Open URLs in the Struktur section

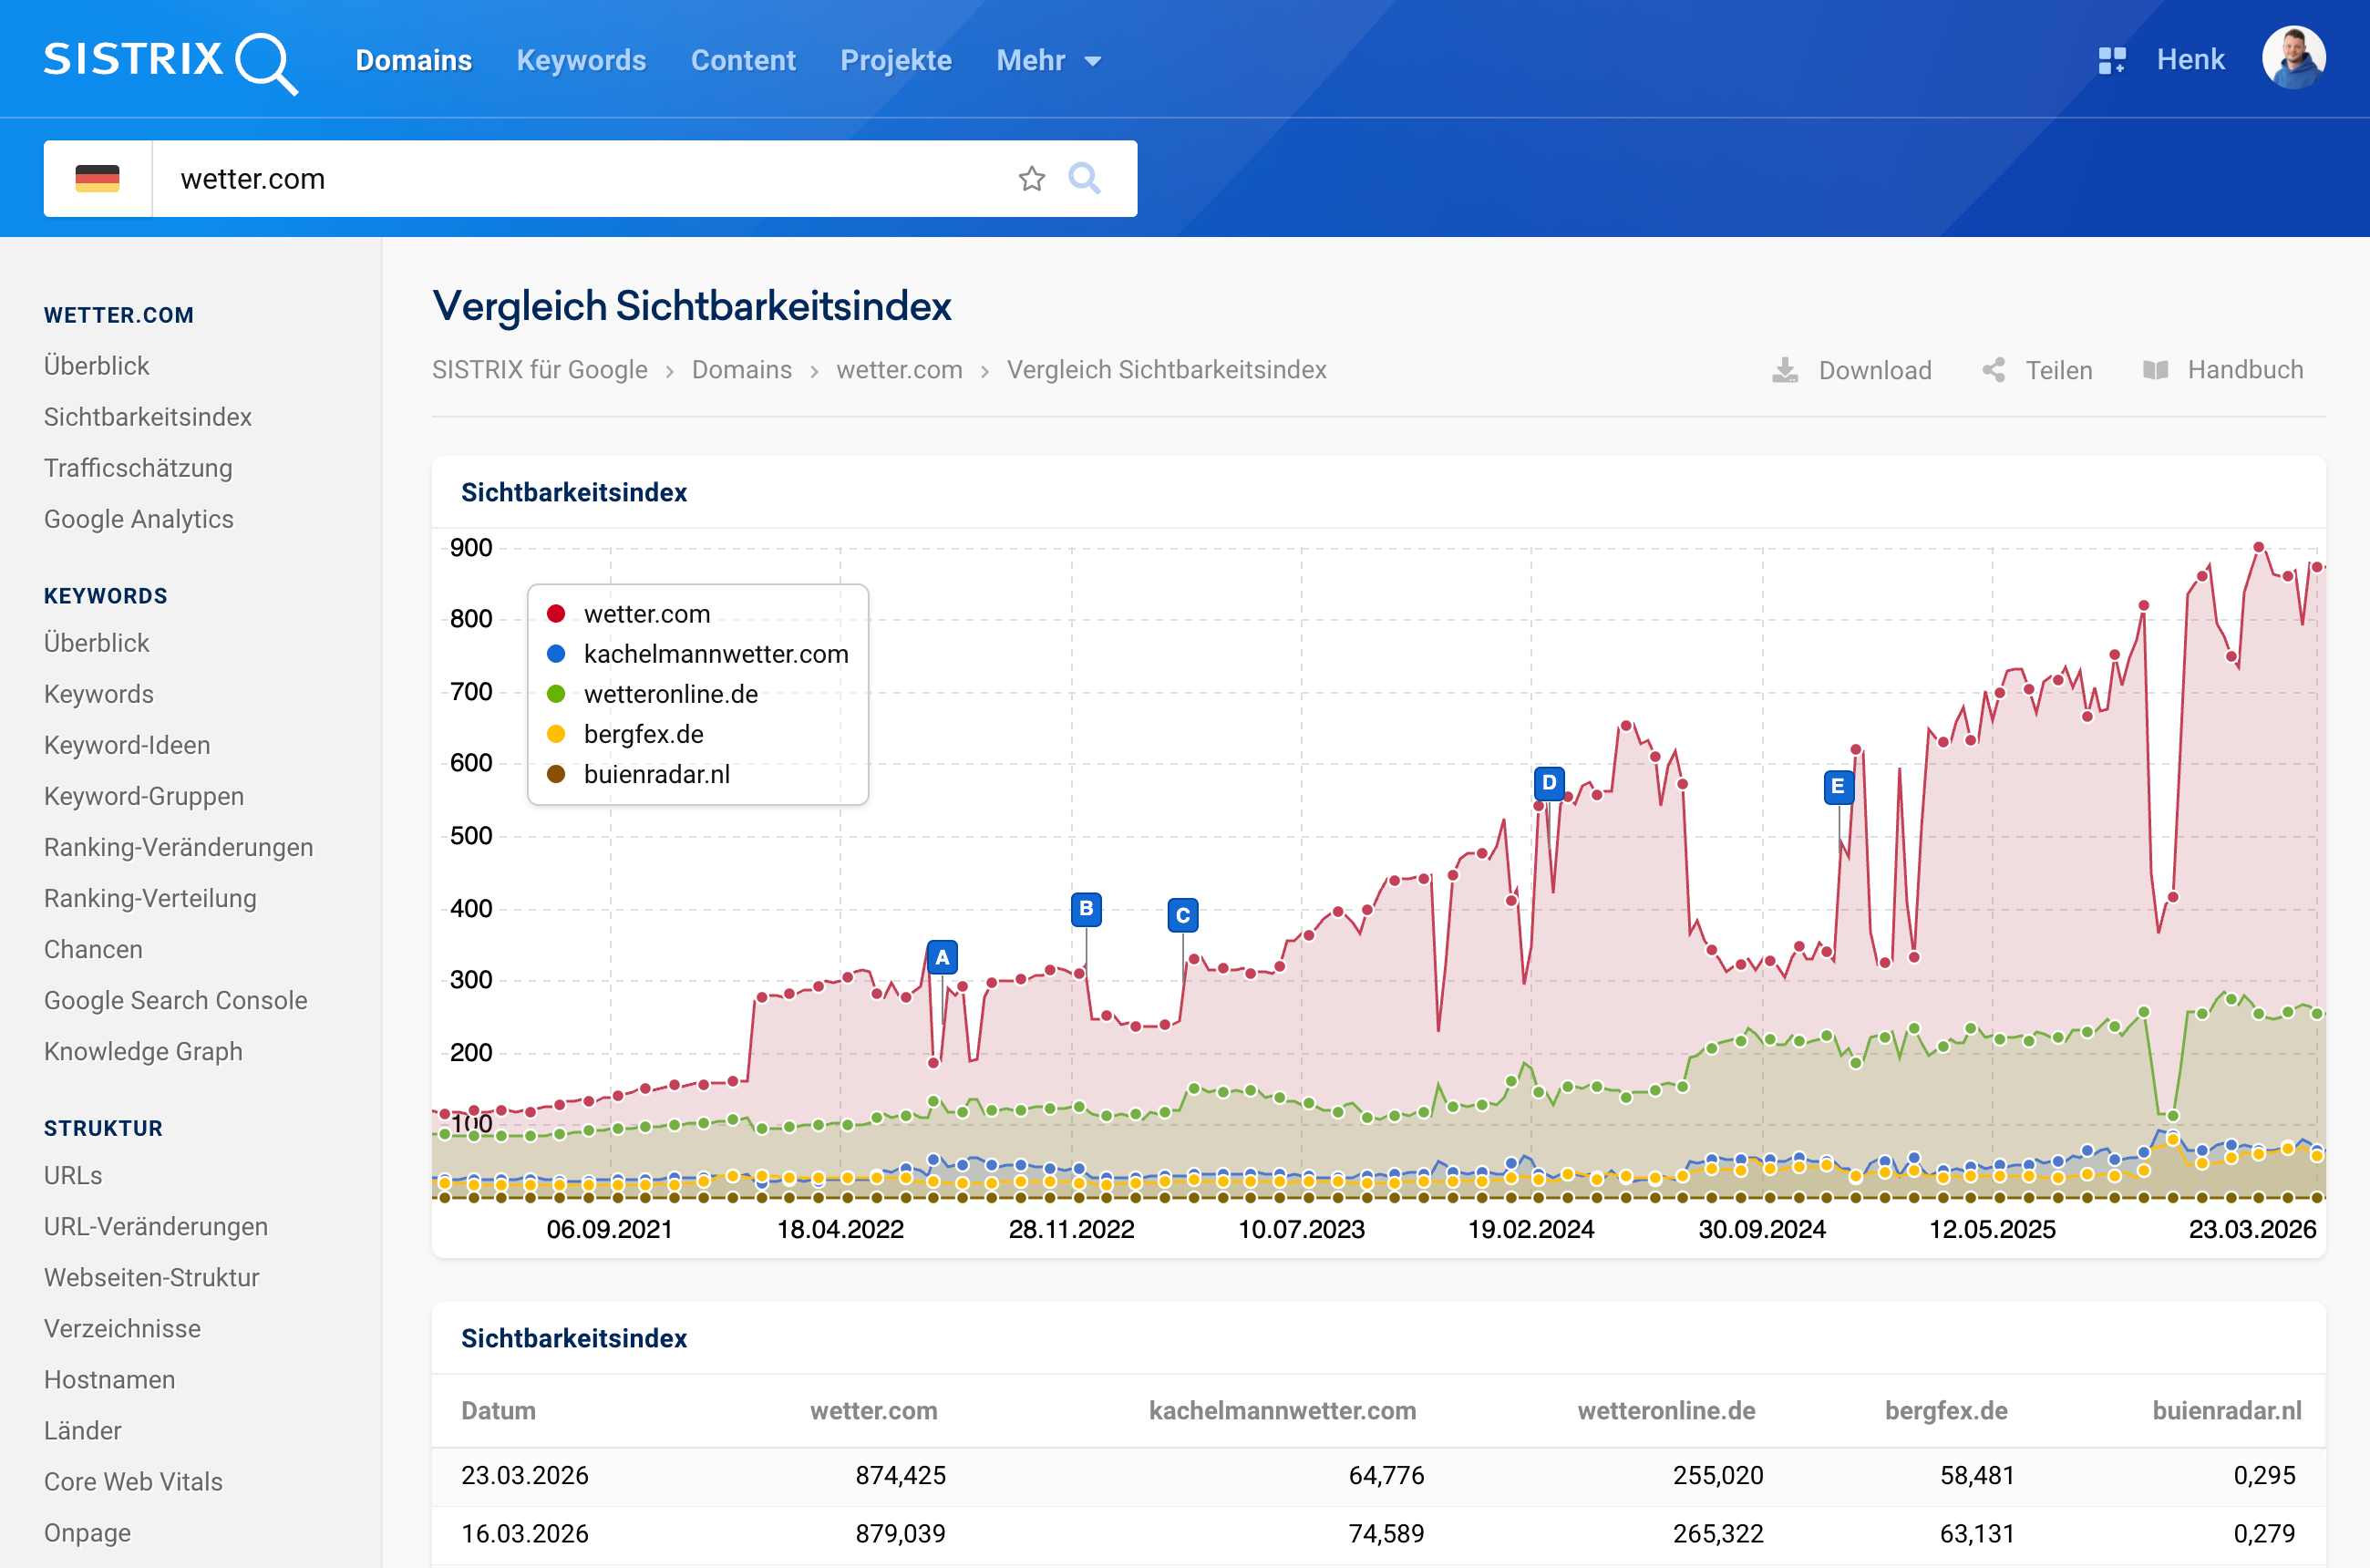(x=73, y=1175)
